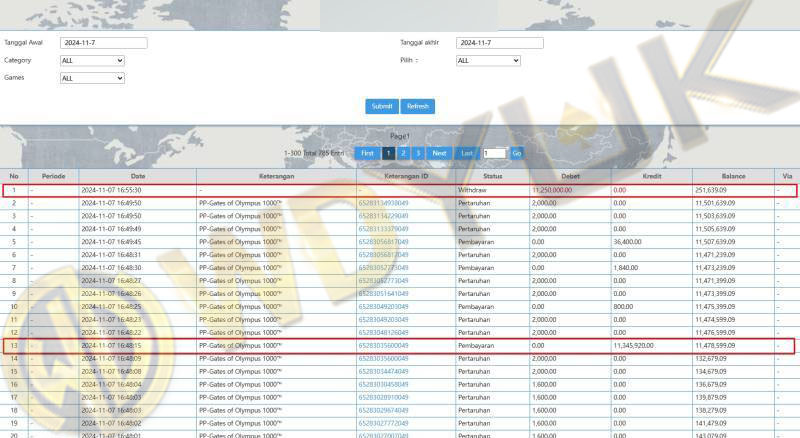Open transaction ID 65283051641049
This screenshot has width=800, height=438.
[383, 294]
